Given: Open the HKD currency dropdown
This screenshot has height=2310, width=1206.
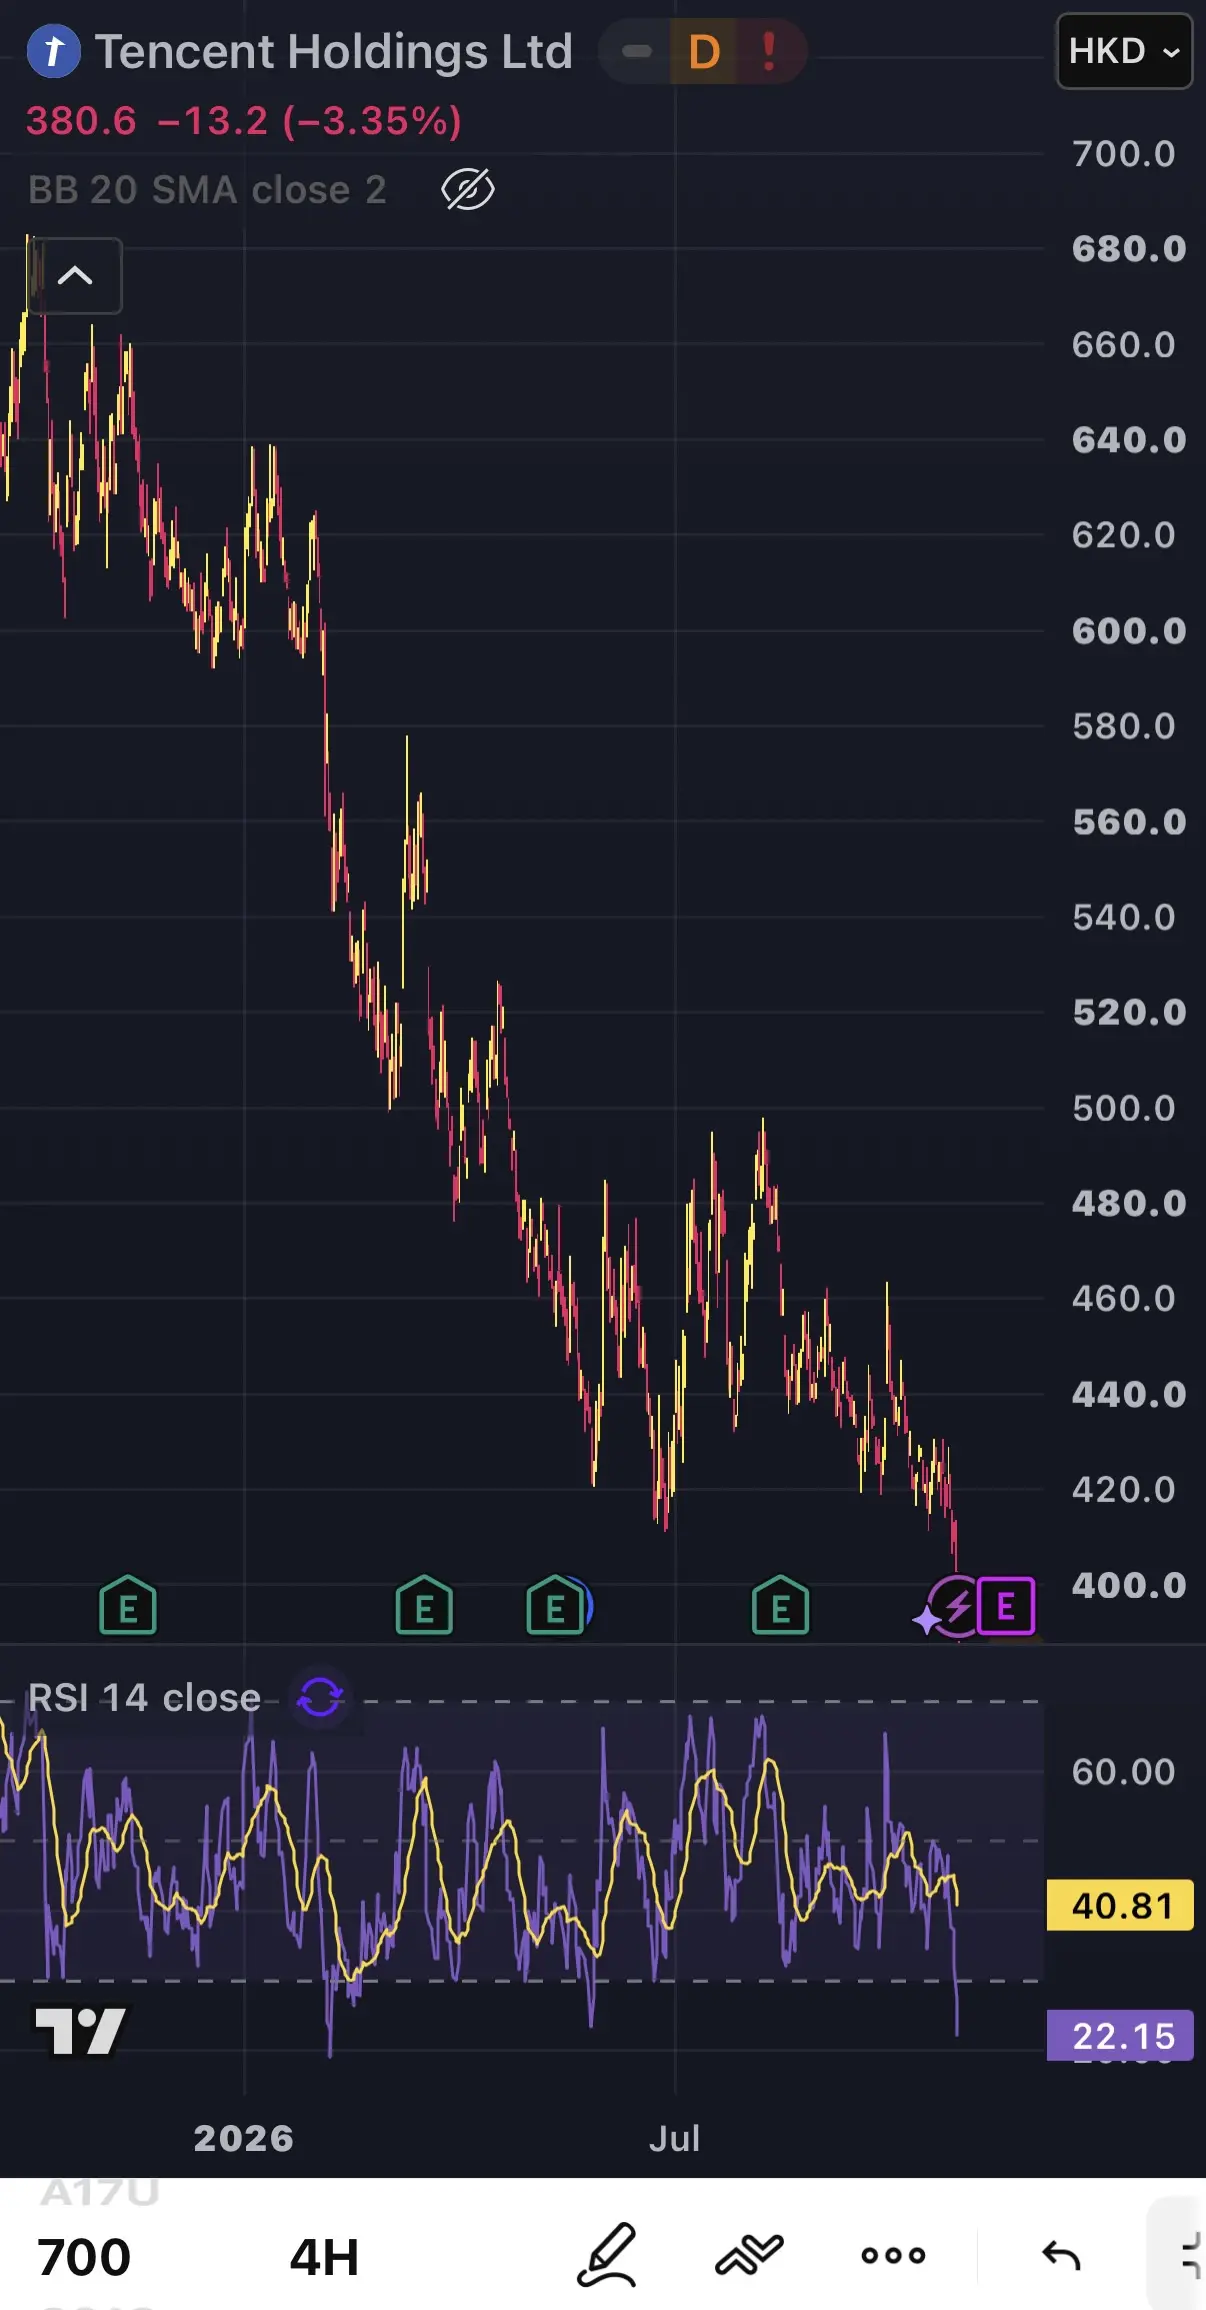Looking at the screenshot, I should tap(1125, 51).
